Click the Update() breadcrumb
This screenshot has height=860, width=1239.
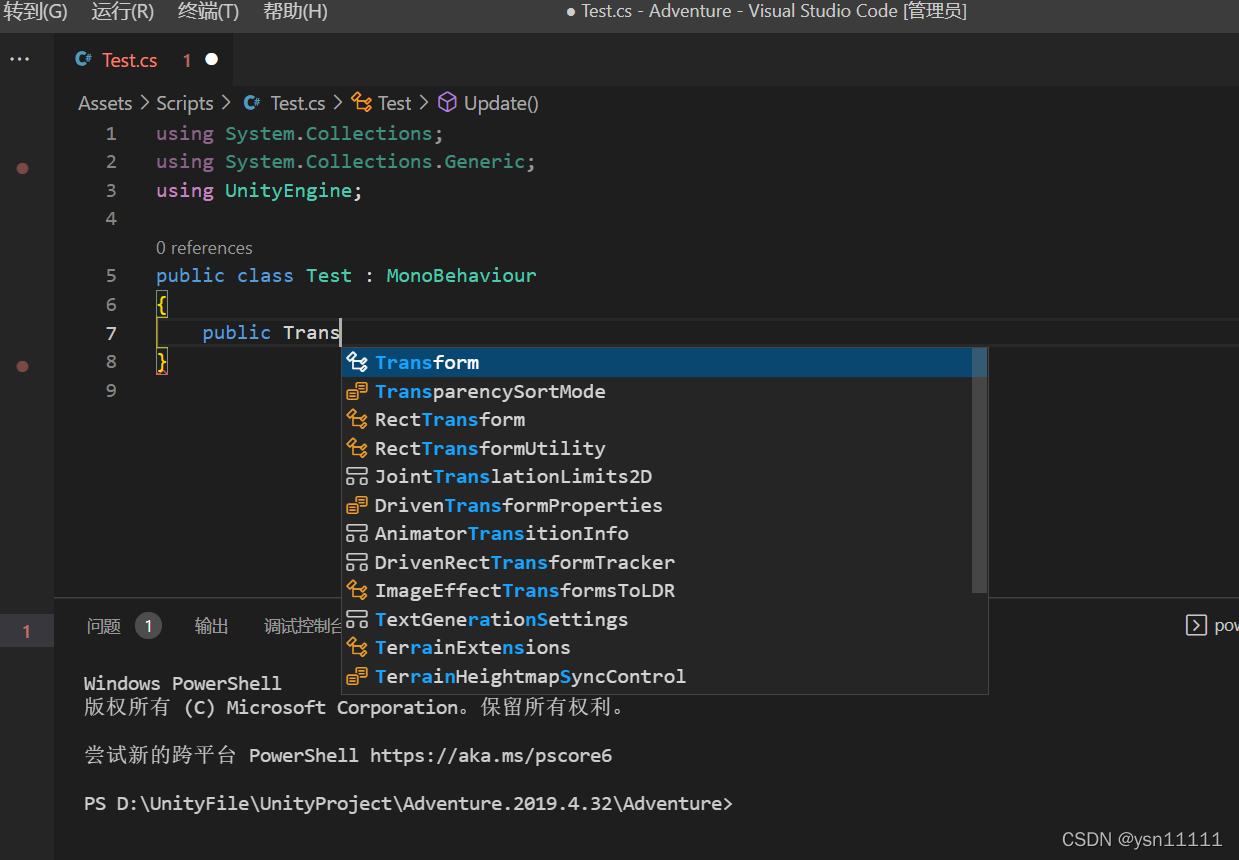[501, 103]
